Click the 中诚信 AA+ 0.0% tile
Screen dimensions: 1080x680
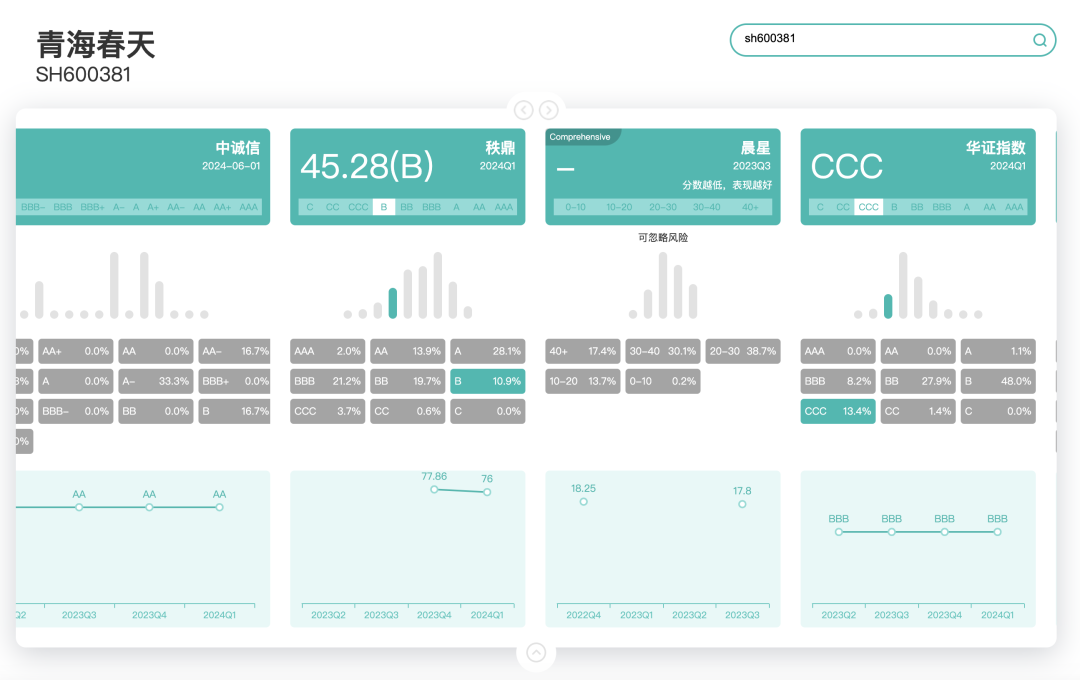76,351
